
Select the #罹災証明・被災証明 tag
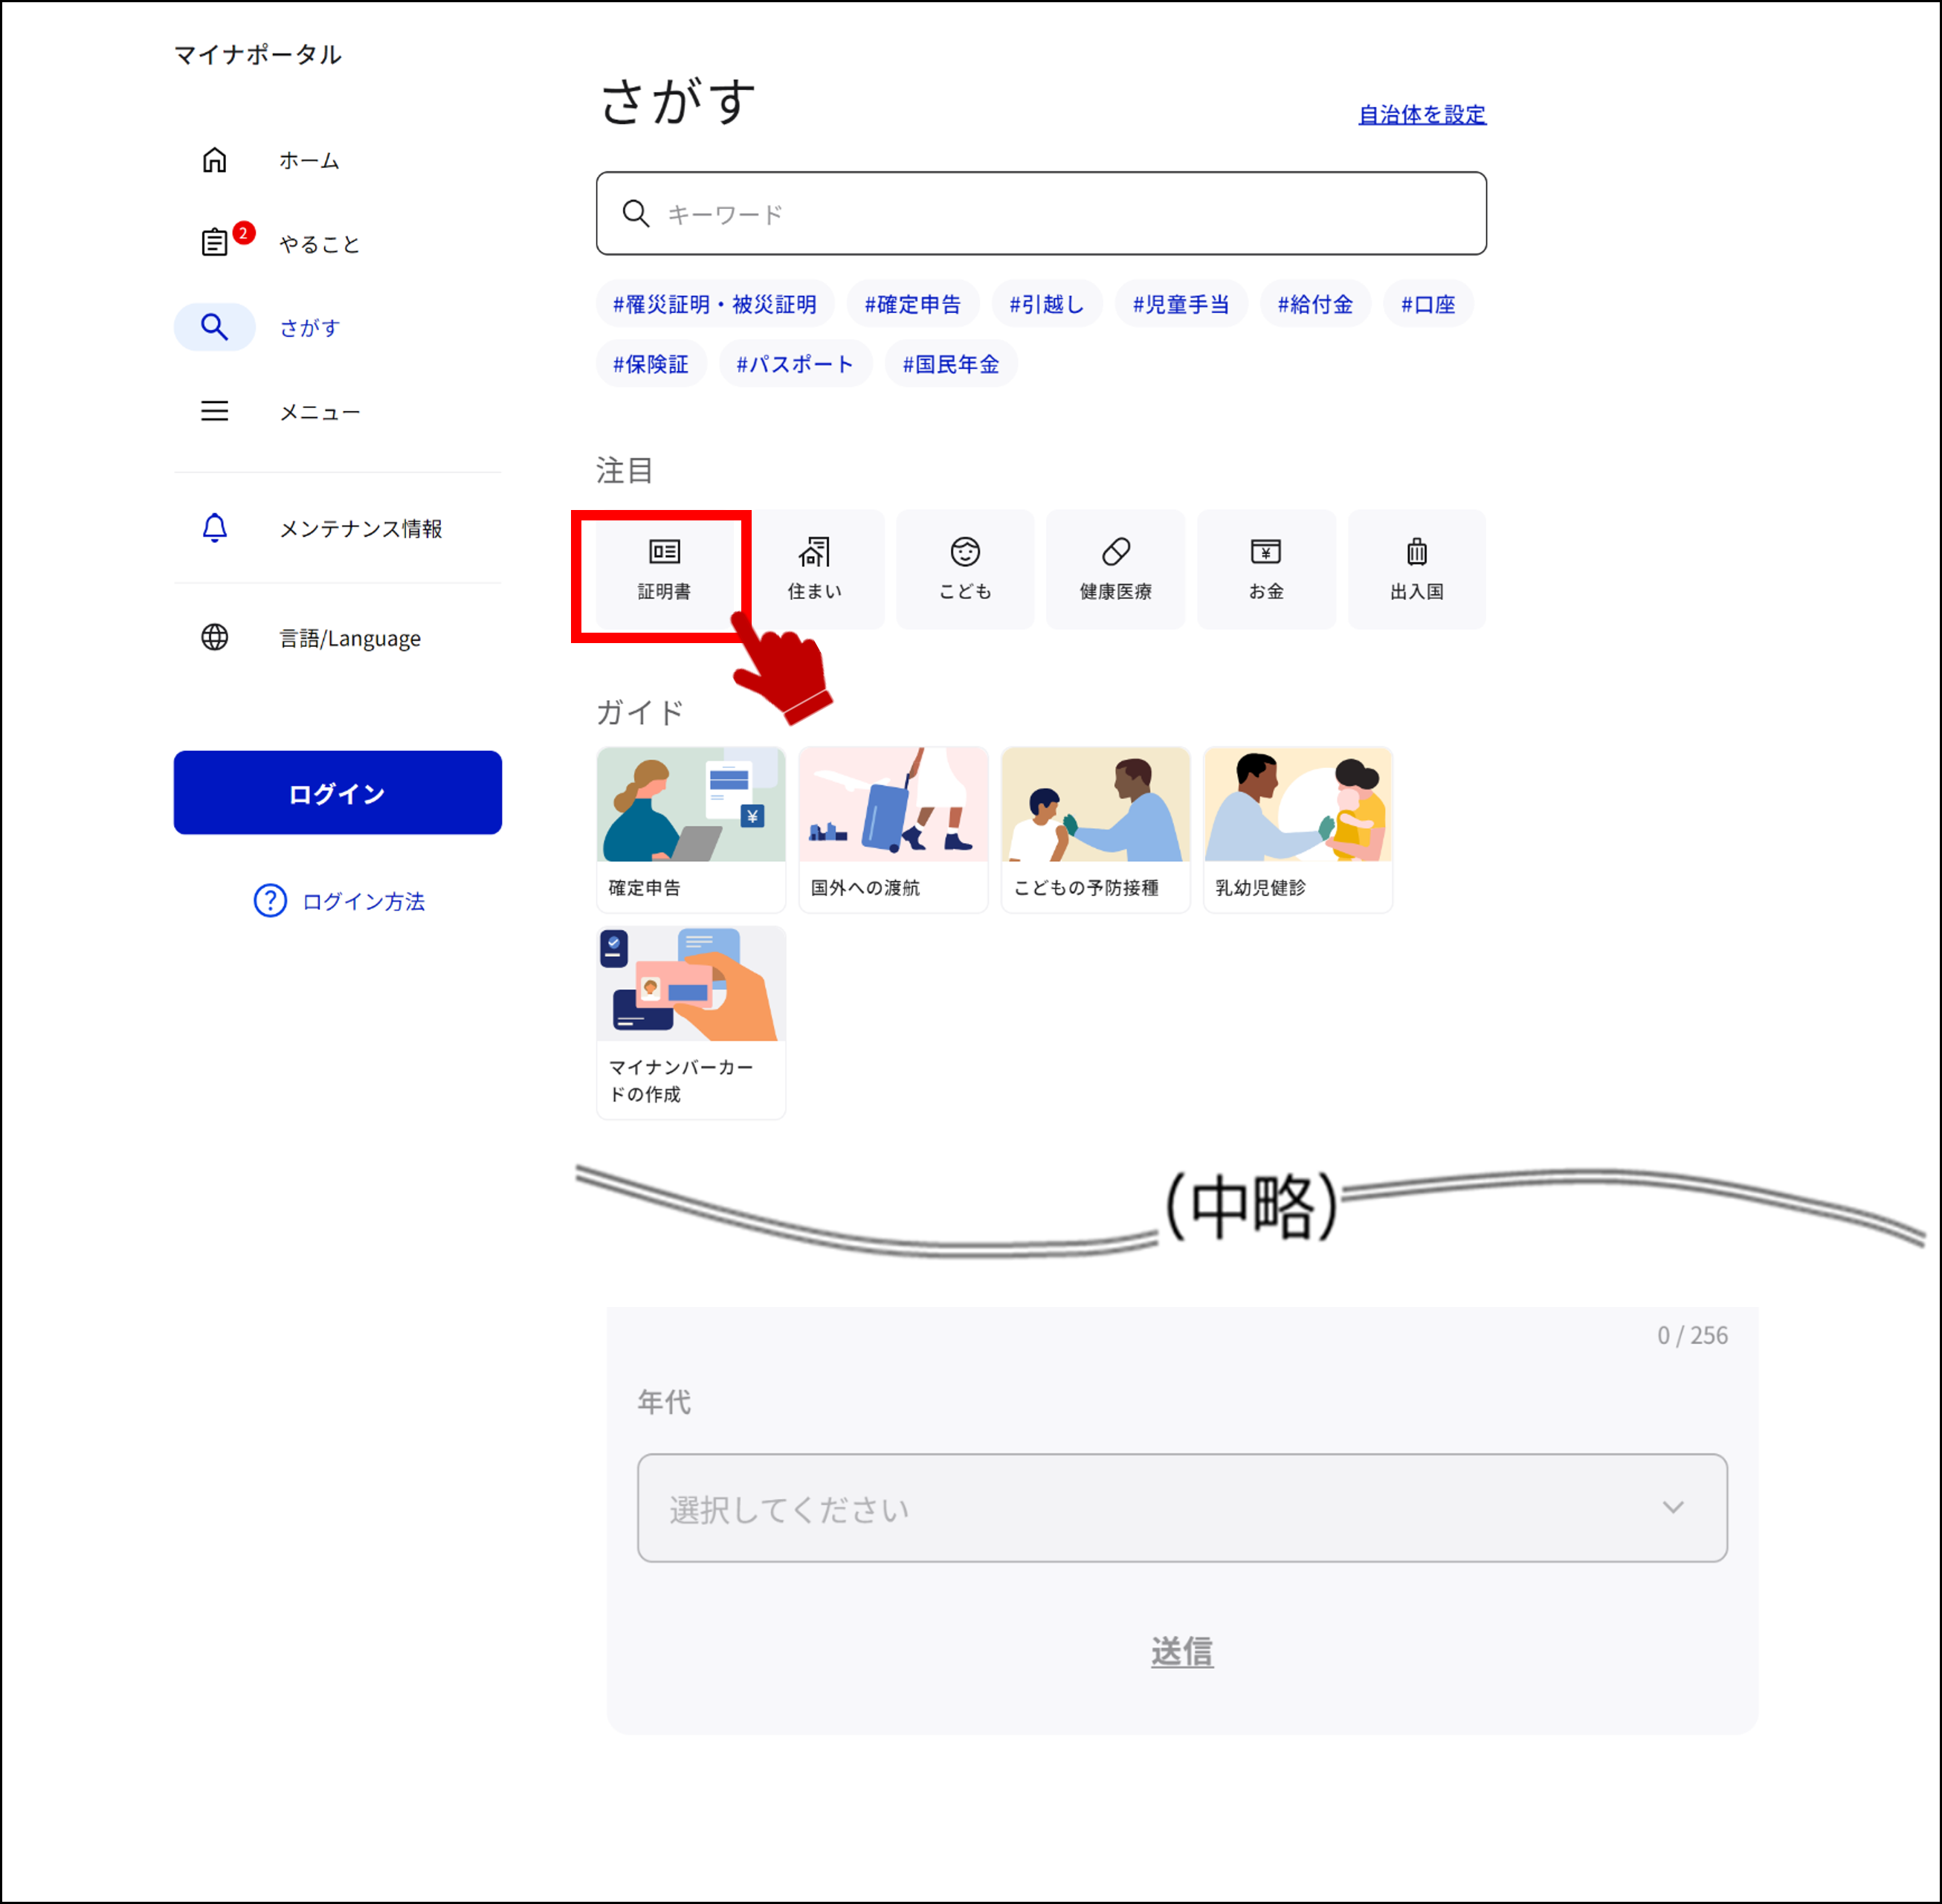point(715,304)
